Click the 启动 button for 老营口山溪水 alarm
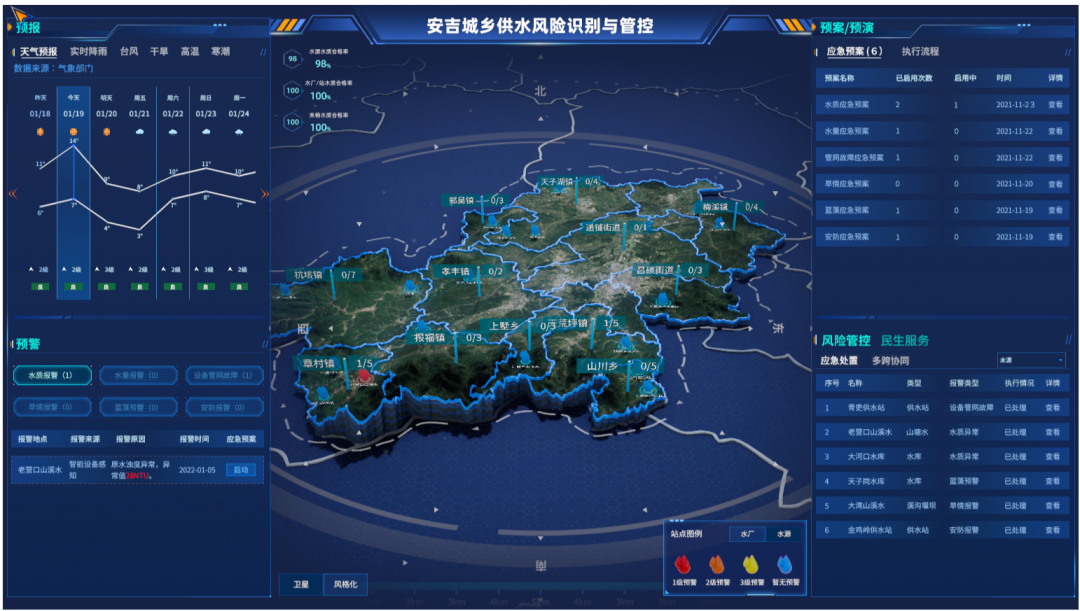This screenshot has height=611, width=1080. coord(240,470)
